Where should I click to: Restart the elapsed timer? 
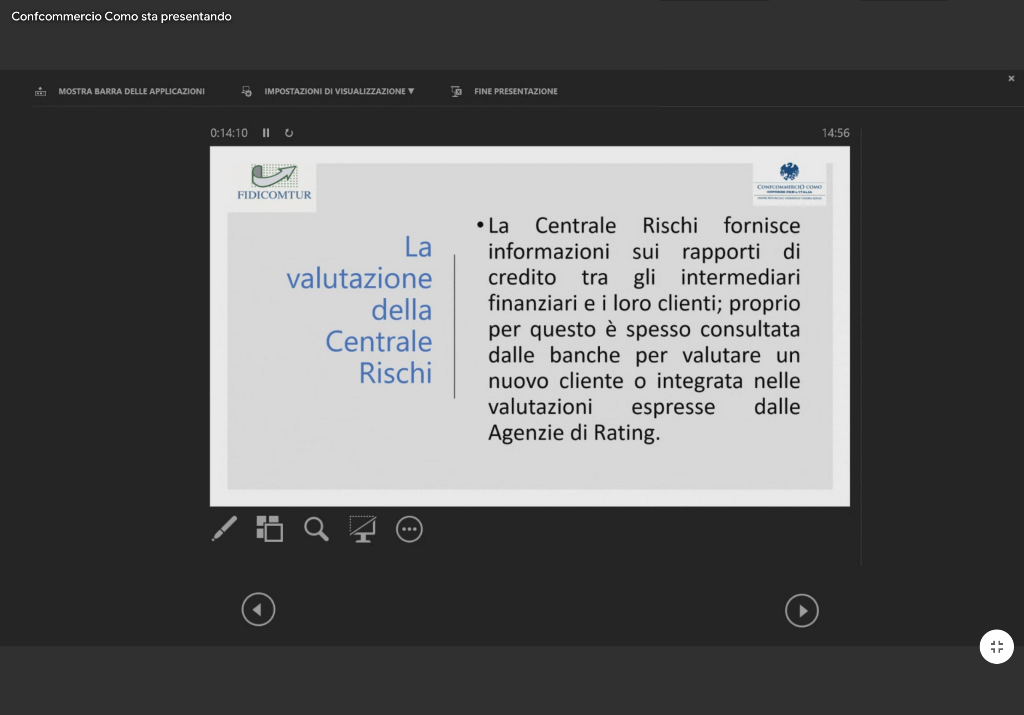point(289,133)
